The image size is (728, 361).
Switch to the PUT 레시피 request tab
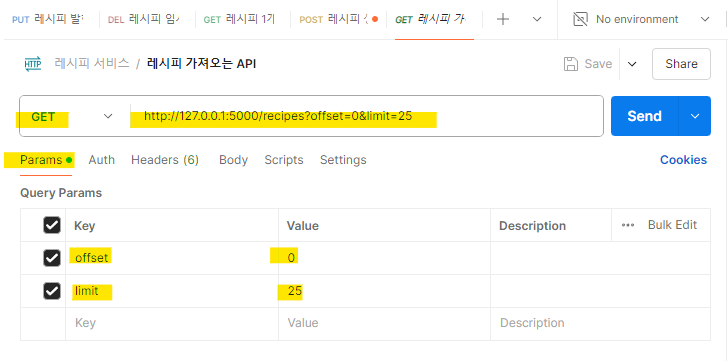(48, 19)
